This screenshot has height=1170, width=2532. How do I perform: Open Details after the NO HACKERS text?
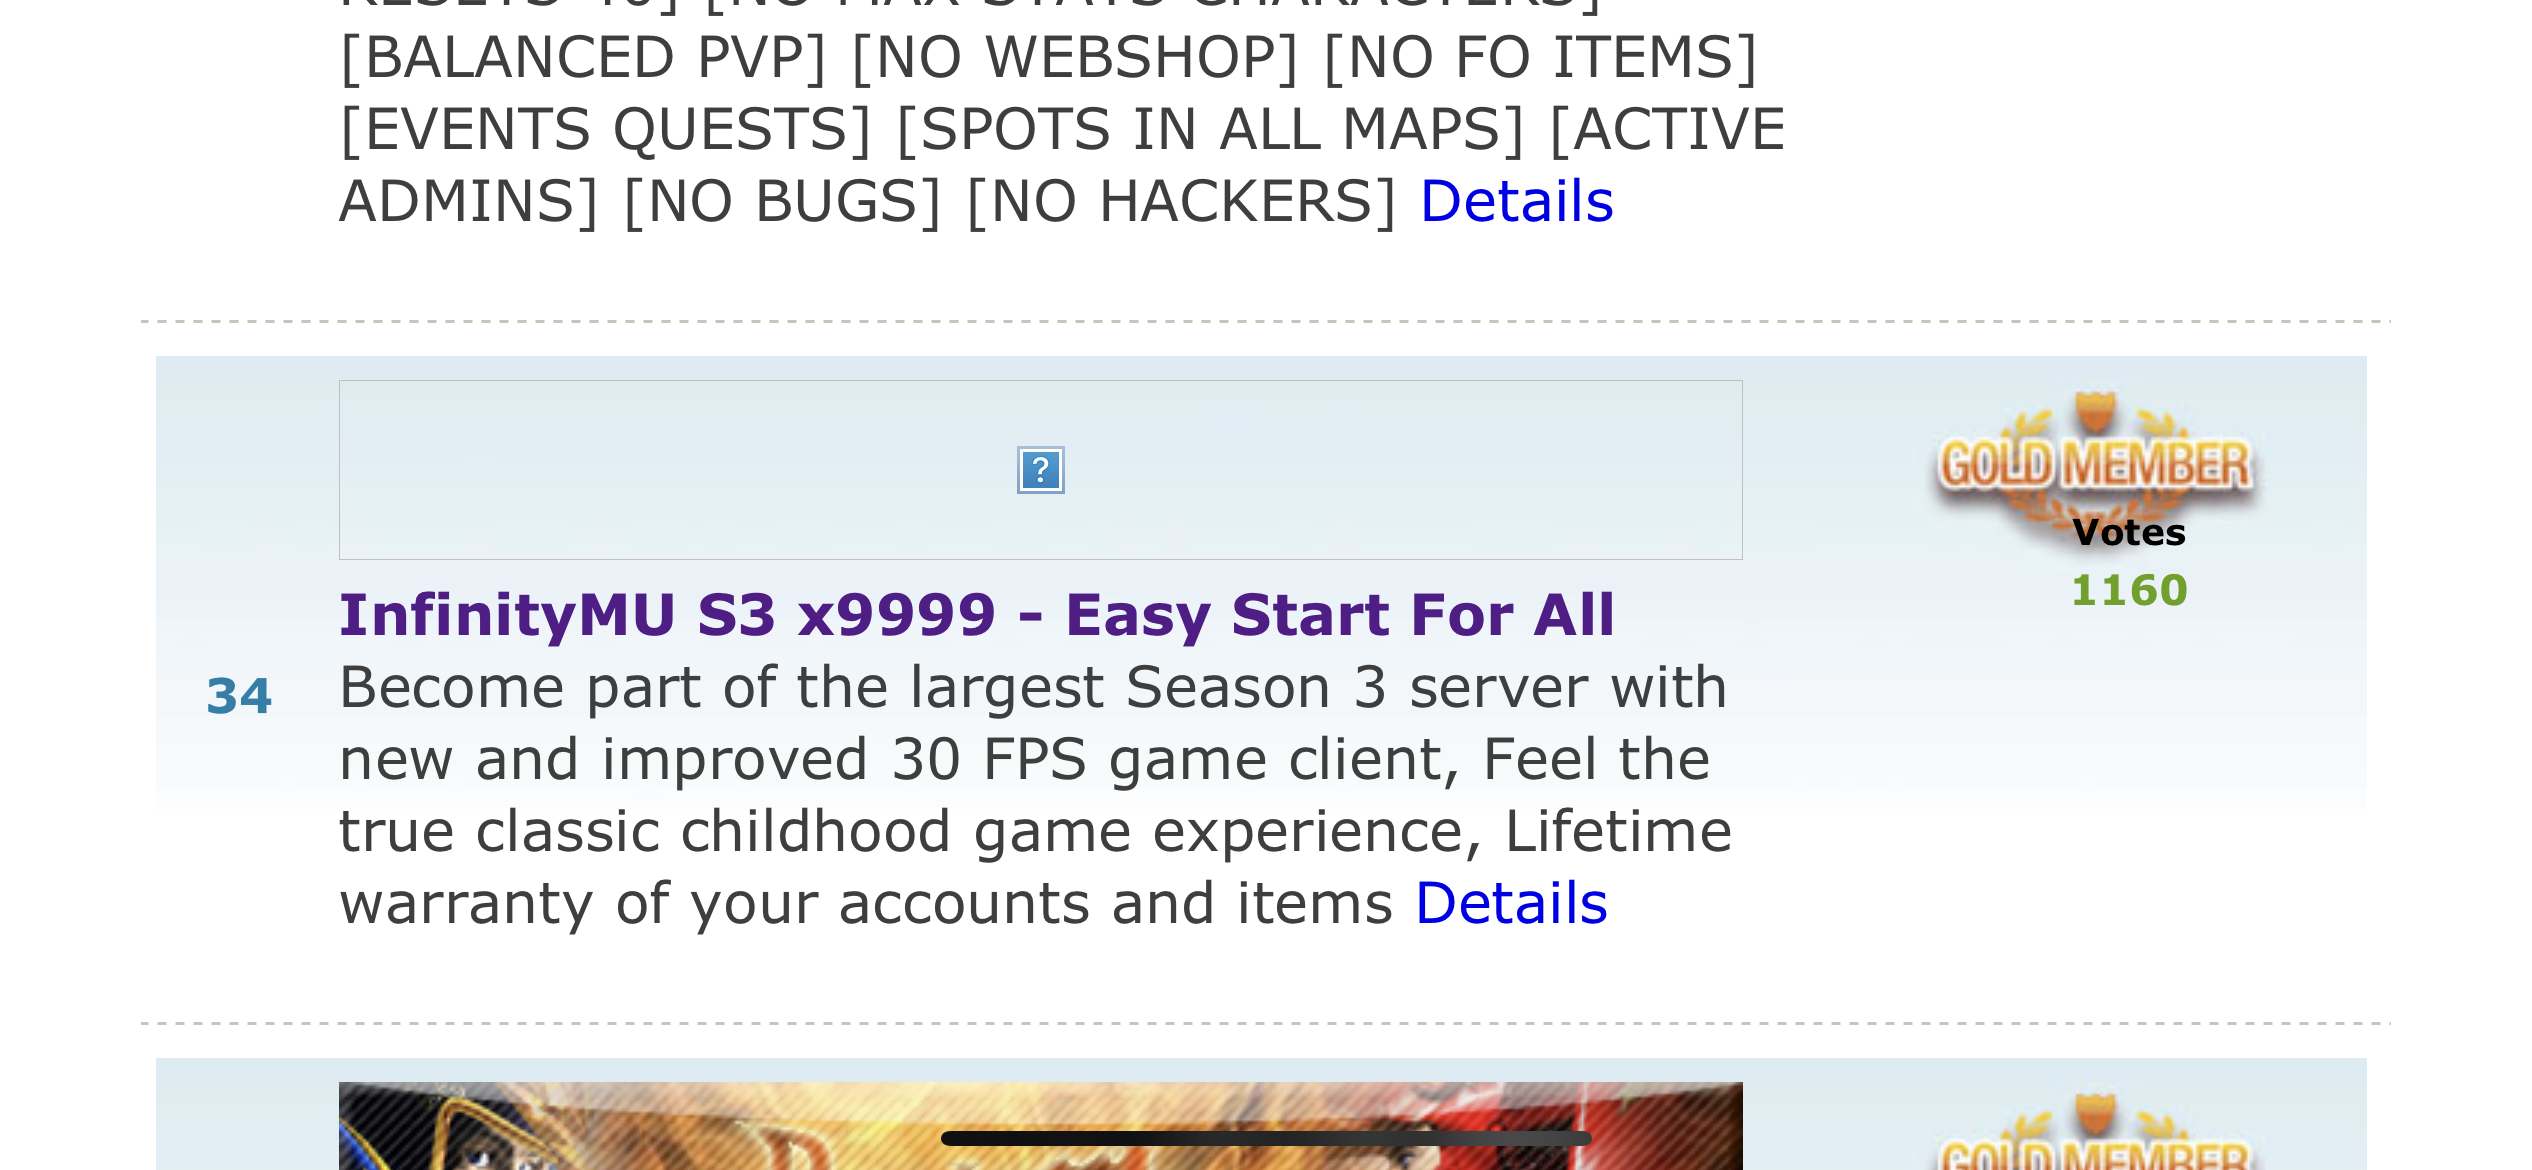(1516, 201)
